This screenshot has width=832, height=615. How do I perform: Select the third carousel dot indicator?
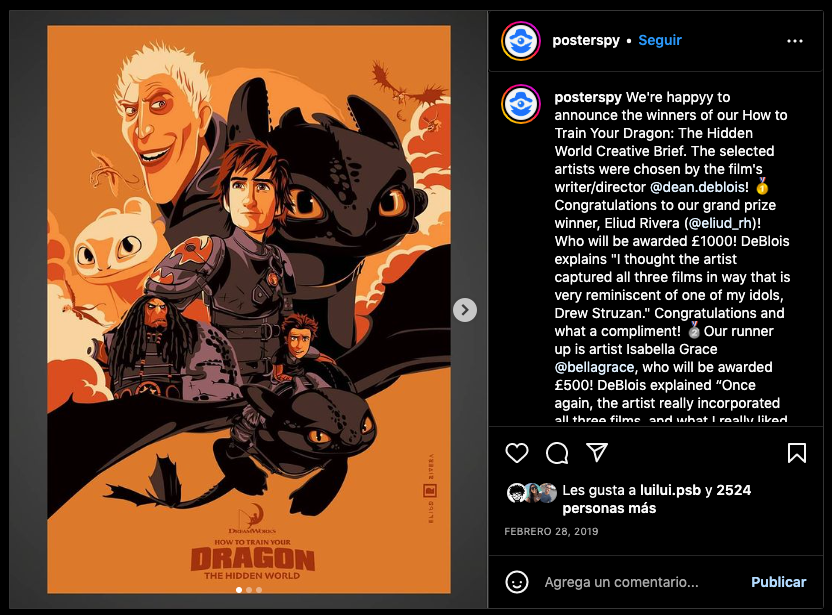pyautogui.click(x=259, y=590)
